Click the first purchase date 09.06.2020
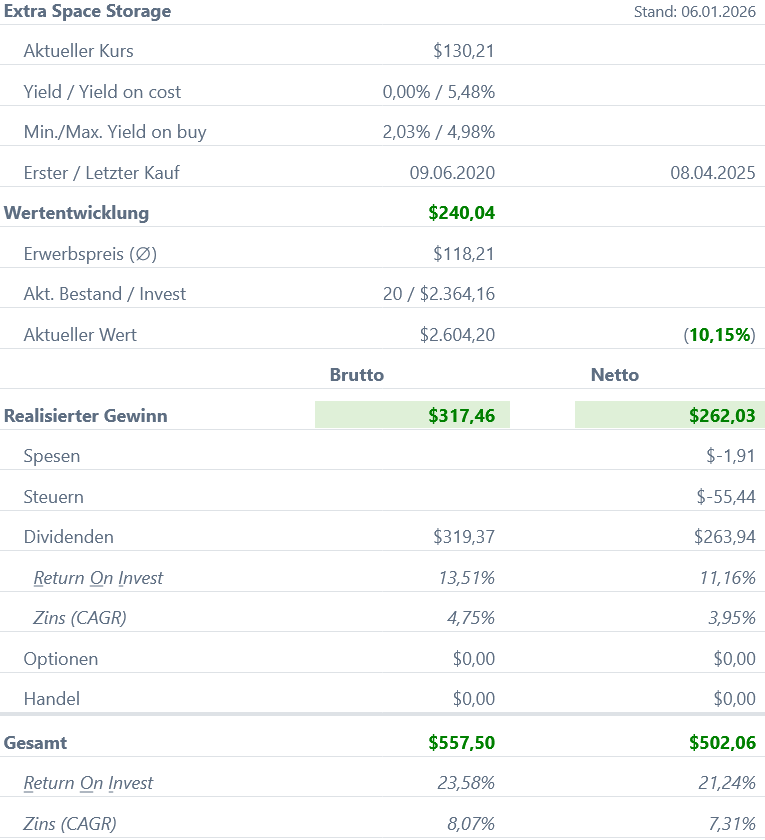Screen dimensions: 765x840 [x=452, y=173]
